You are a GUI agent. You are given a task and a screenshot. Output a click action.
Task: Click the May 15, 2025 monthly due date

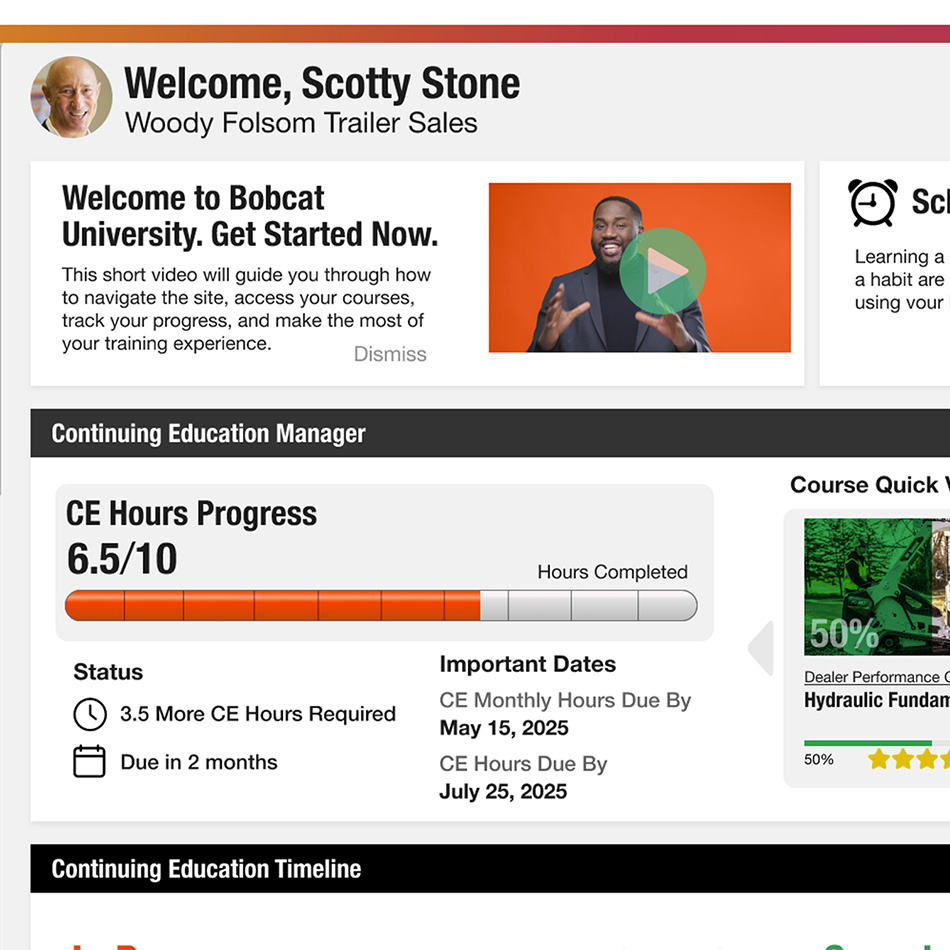pyautogui.click(x=504, y=728)
